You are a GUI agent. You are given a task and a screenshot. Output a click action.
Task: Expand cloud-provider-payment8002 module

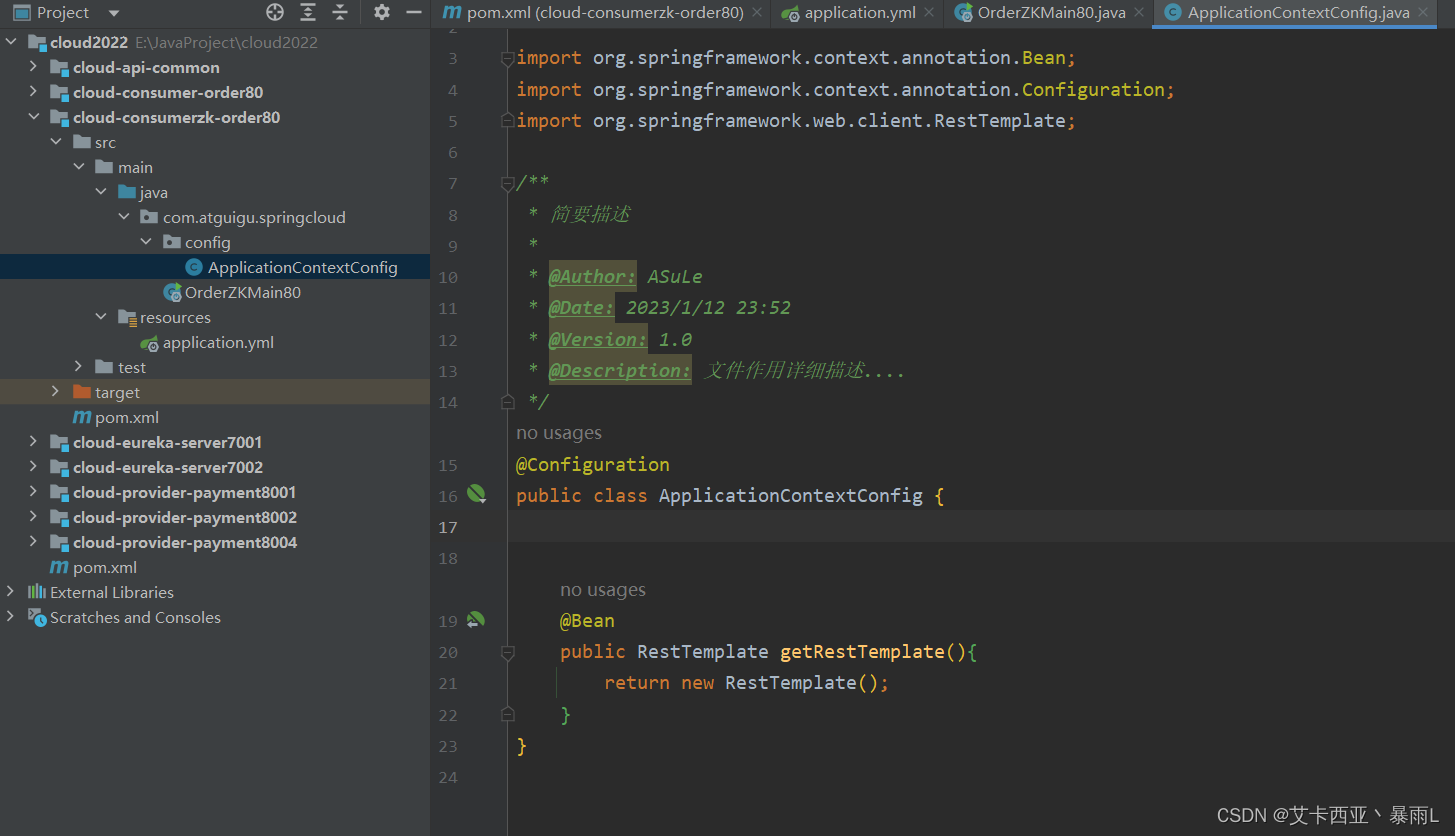click(33, 517)
